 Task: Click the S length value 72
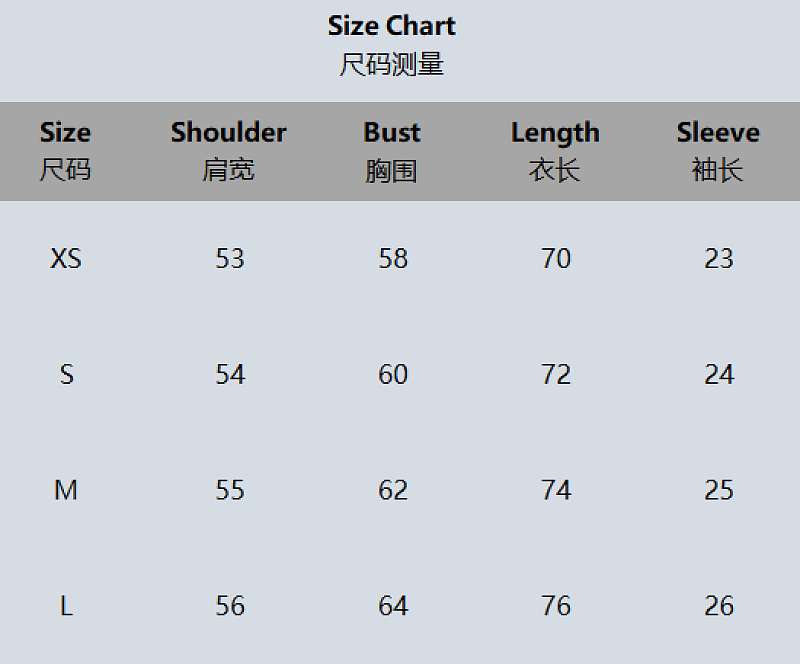(556, 374)
